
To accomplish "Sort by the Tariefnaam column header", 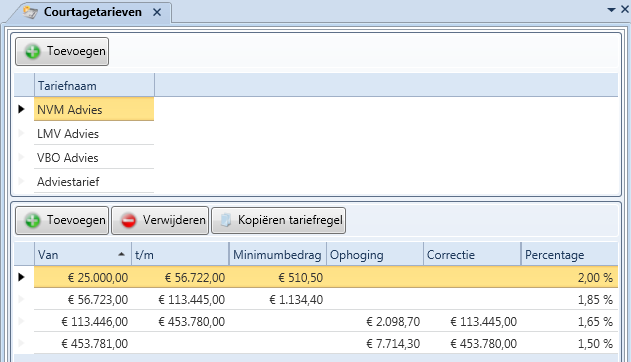I will (94, 85).
